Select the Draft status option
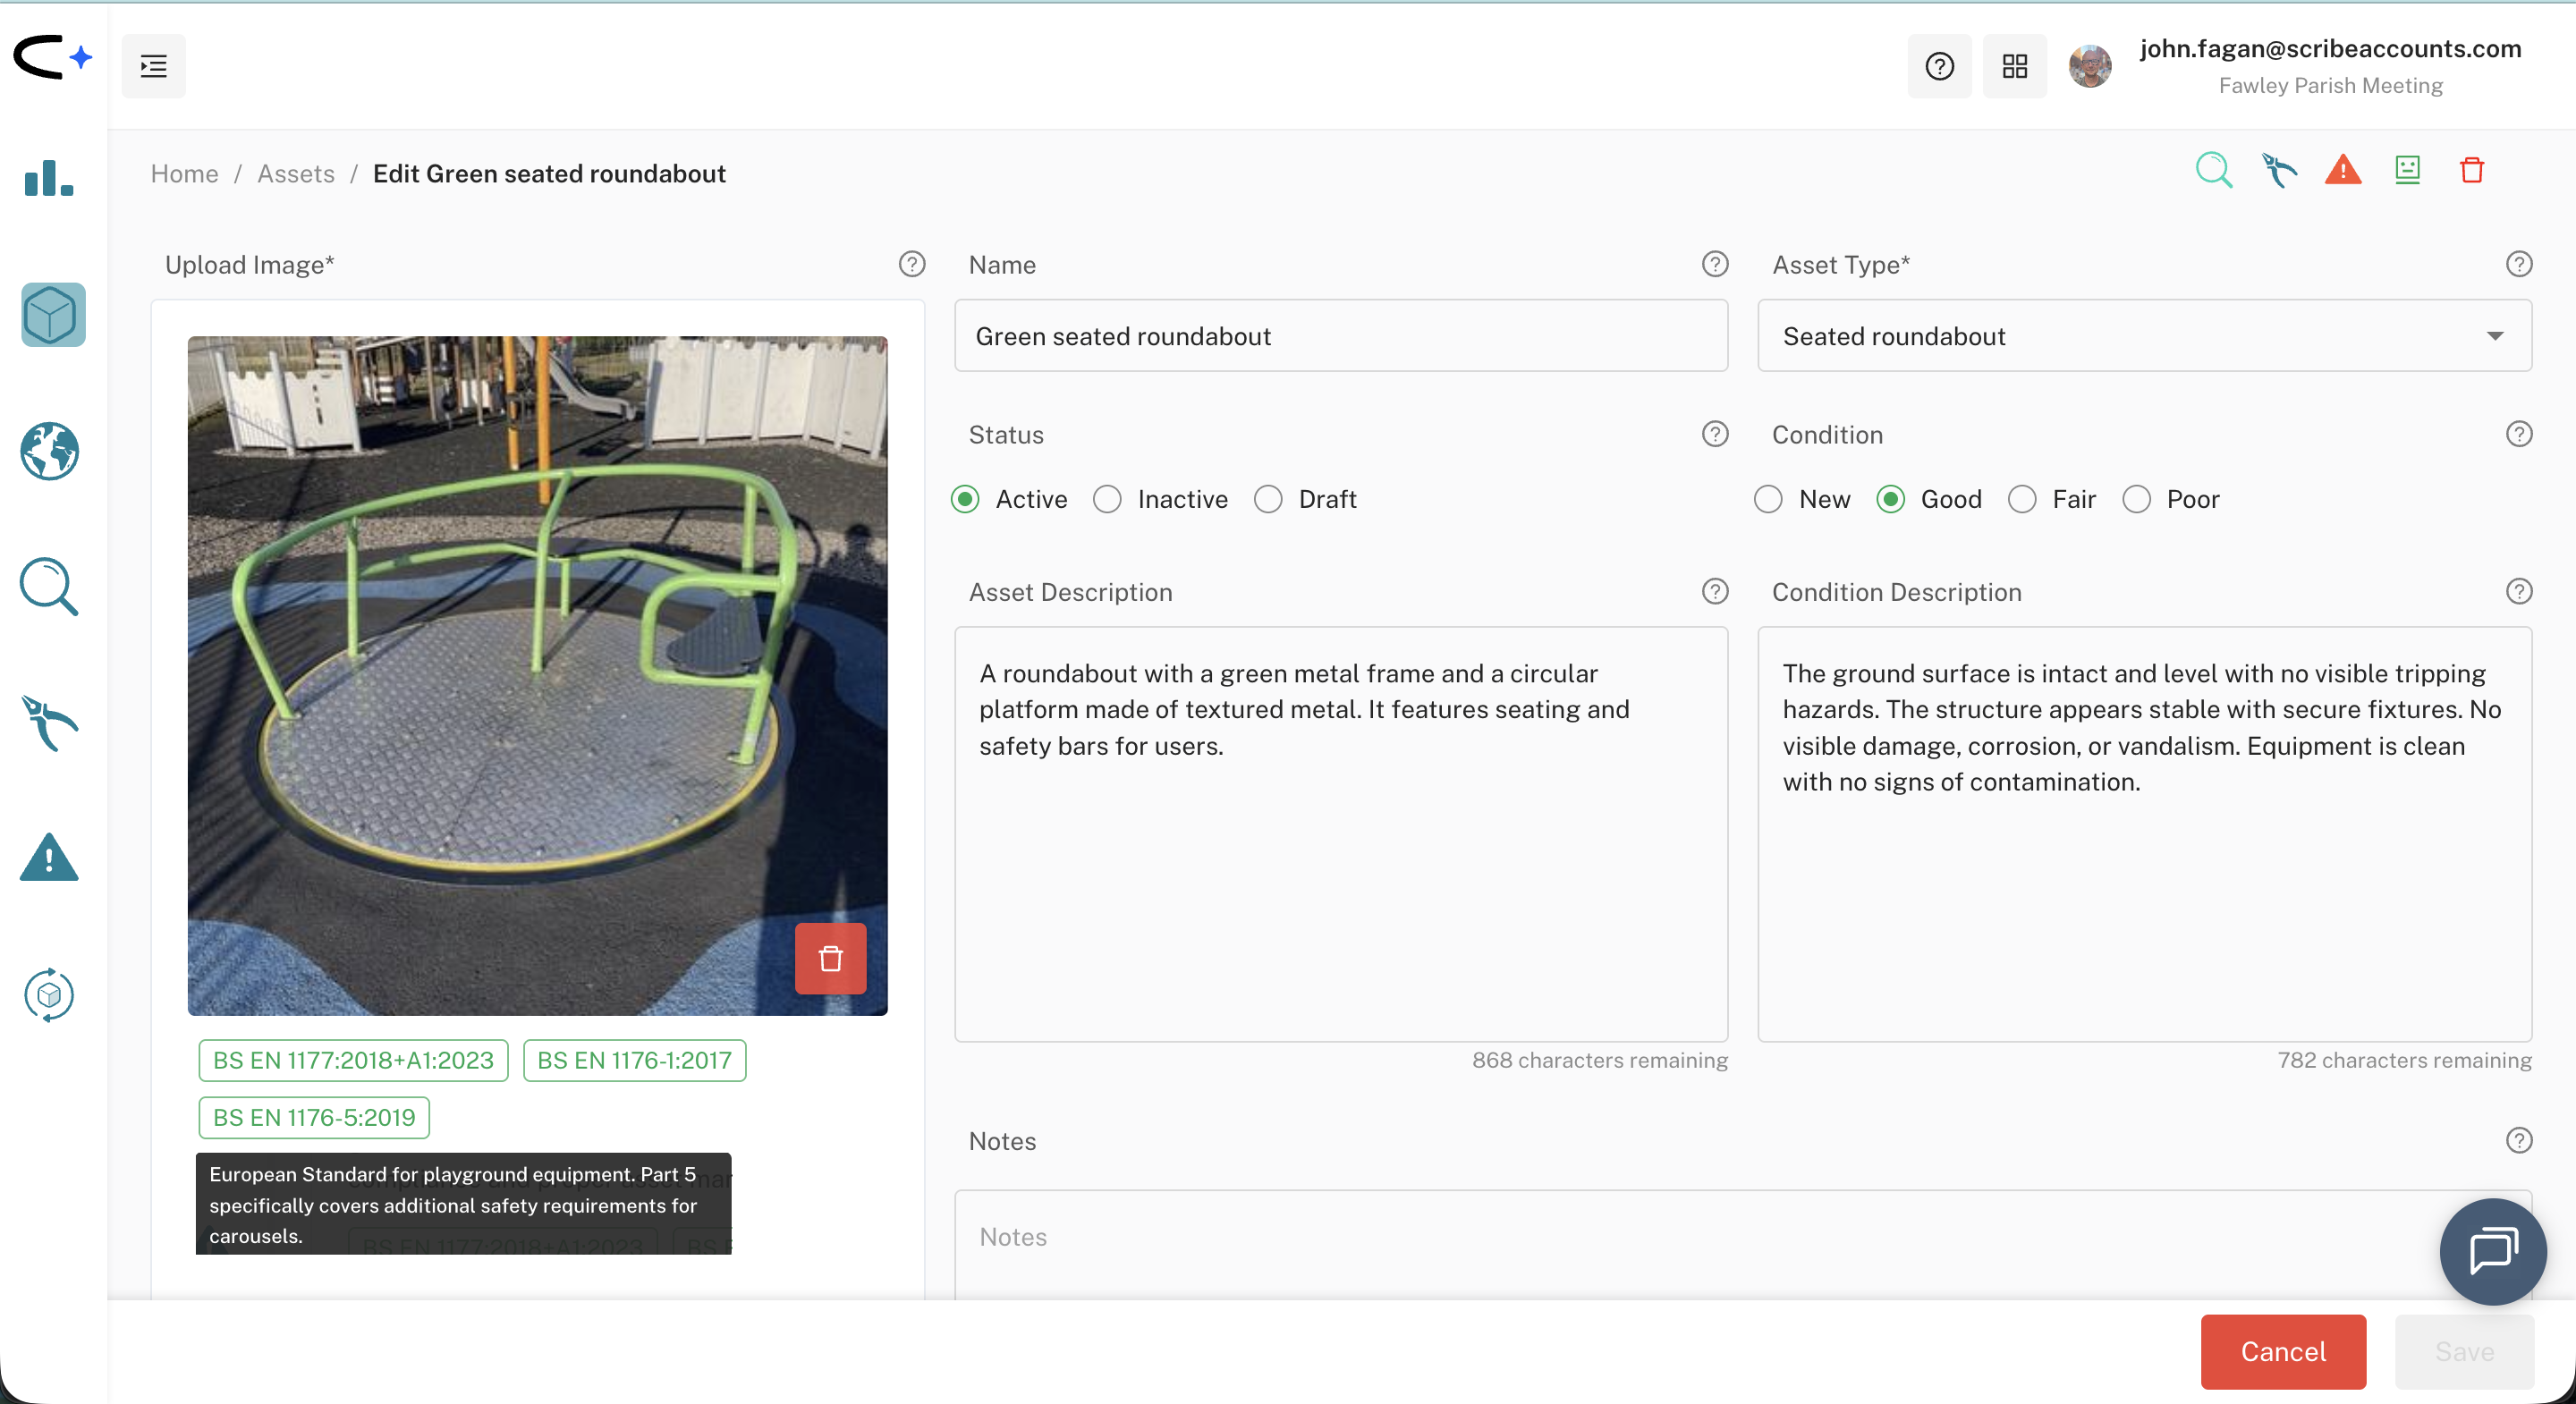This screenshot has width=2576, height=1404. [x=1267, y=499]
